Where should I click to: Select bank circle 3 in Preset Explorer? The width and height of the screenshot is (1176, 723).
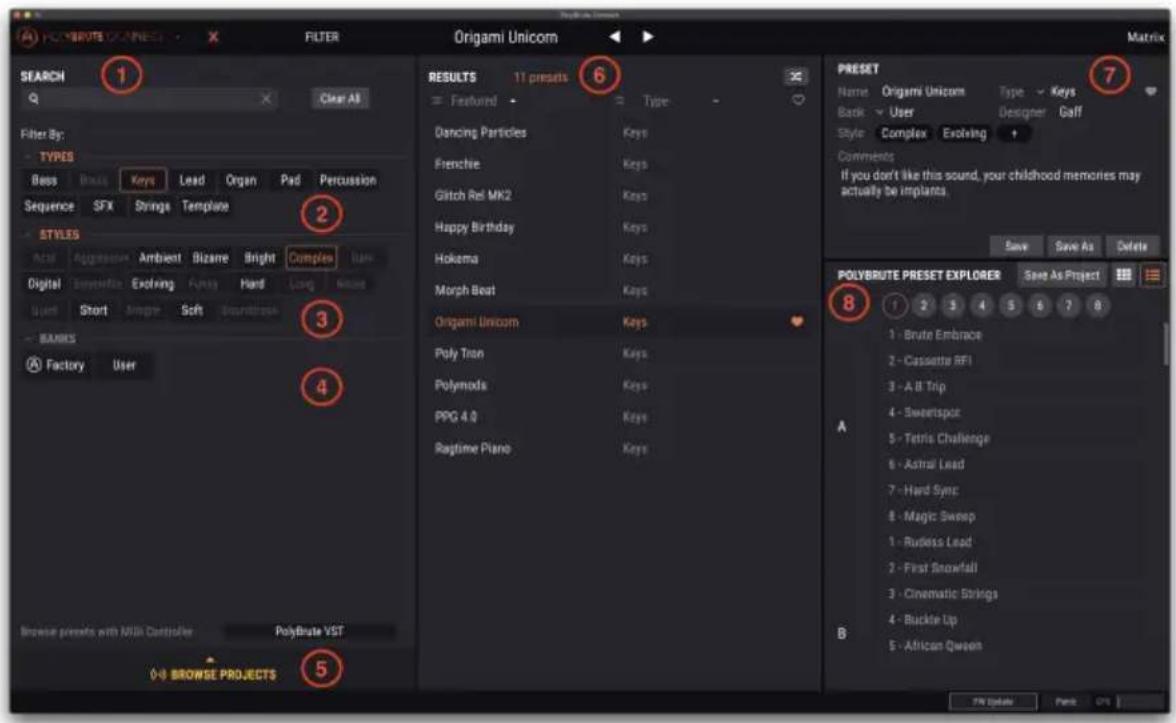tap(952, 305)
